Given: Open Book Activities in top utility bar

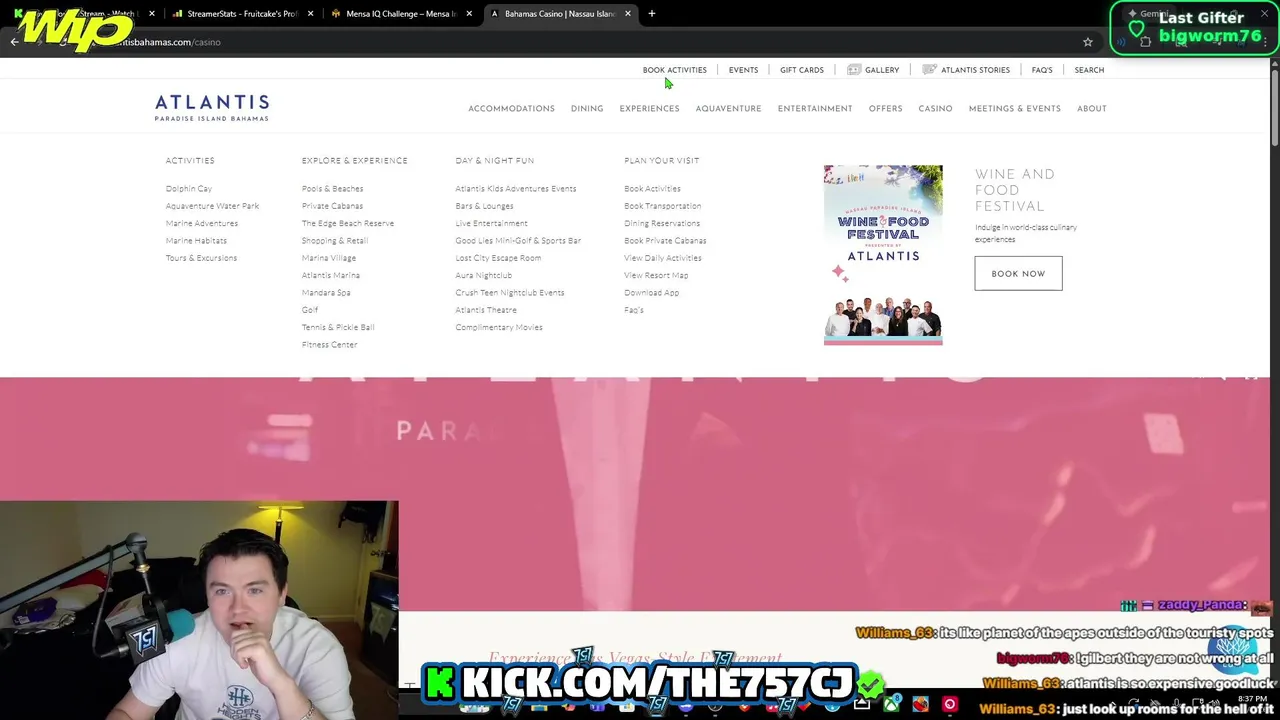Looking at the screenshot, I should [675, 70].
